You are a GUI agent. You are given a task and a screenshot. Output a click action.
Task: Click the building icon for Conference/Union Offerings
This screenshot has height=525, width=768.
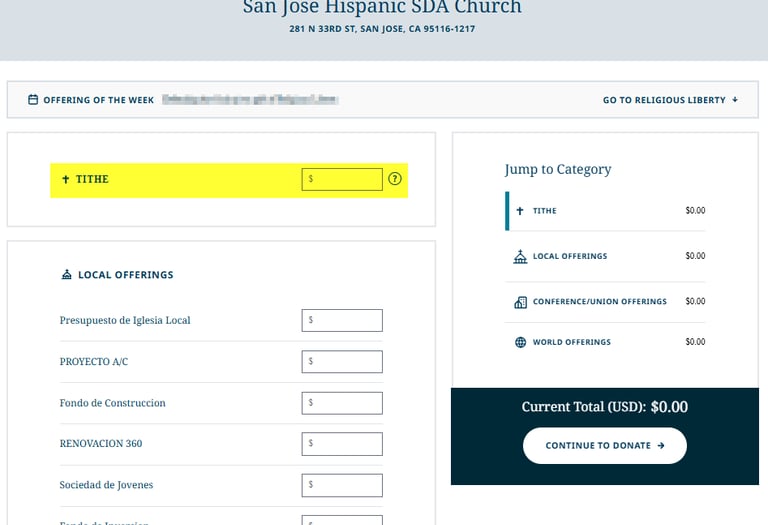[x=520, y=302]
